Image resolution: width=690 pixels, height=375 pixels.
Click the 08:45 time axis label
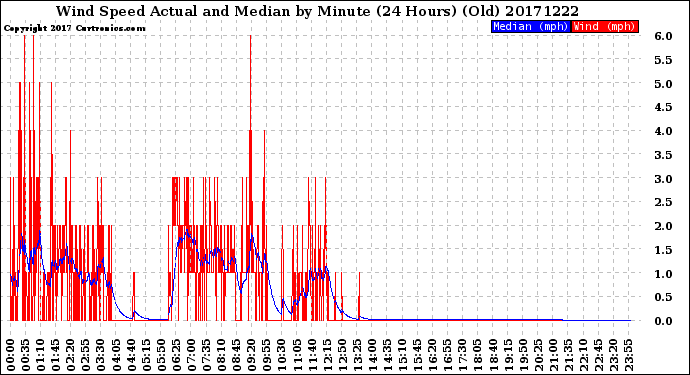click(x=237, y=355)
